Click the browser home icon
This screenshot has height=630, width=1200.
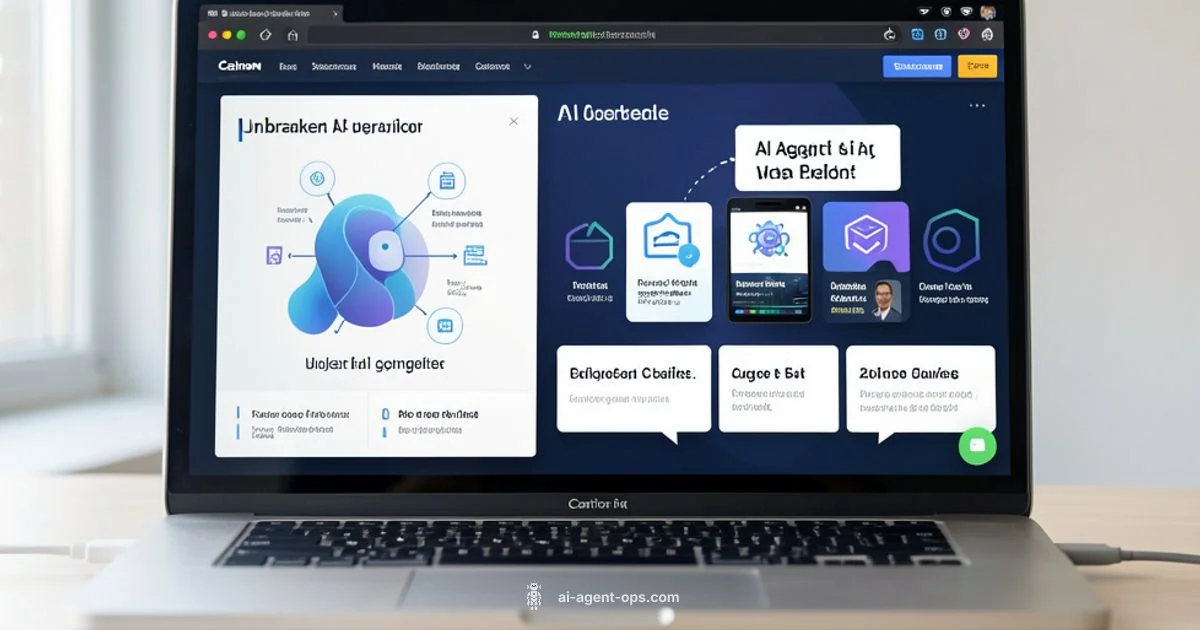click(292, 34)
